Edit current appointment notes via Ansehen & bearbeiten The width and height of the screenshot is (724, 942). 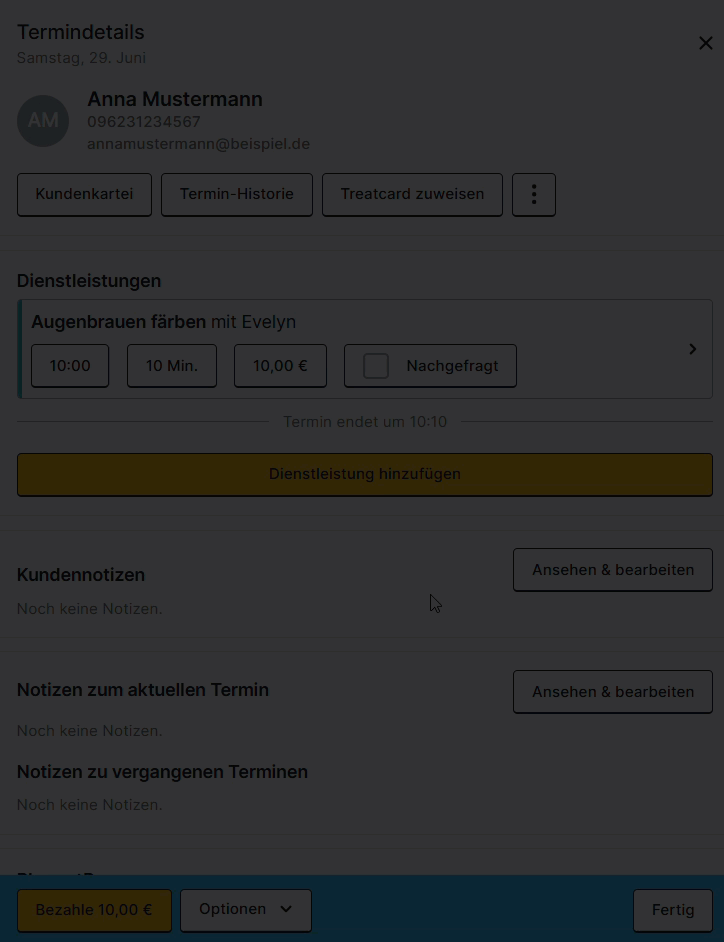point(613,692)
